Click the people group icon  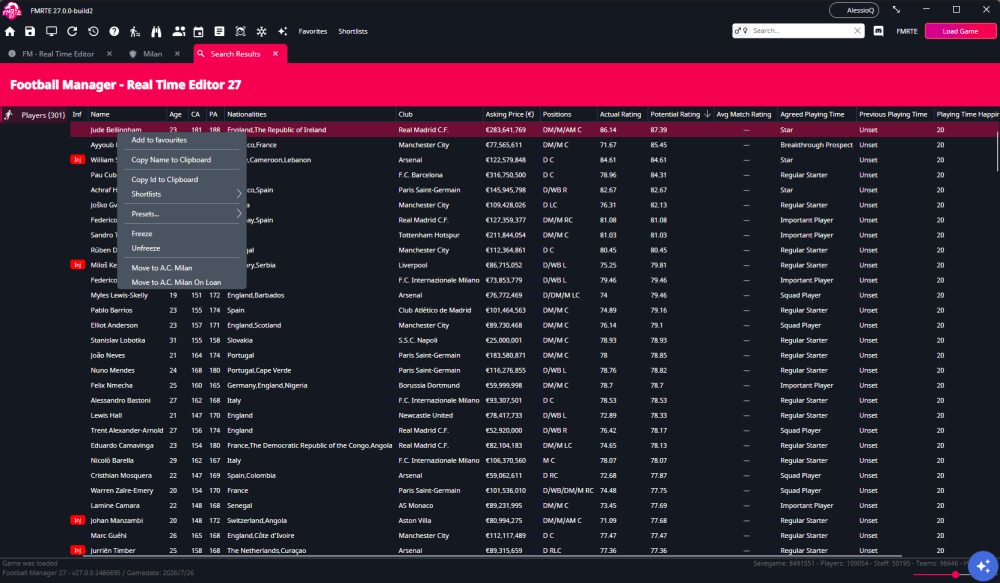[x=179, y=31]
